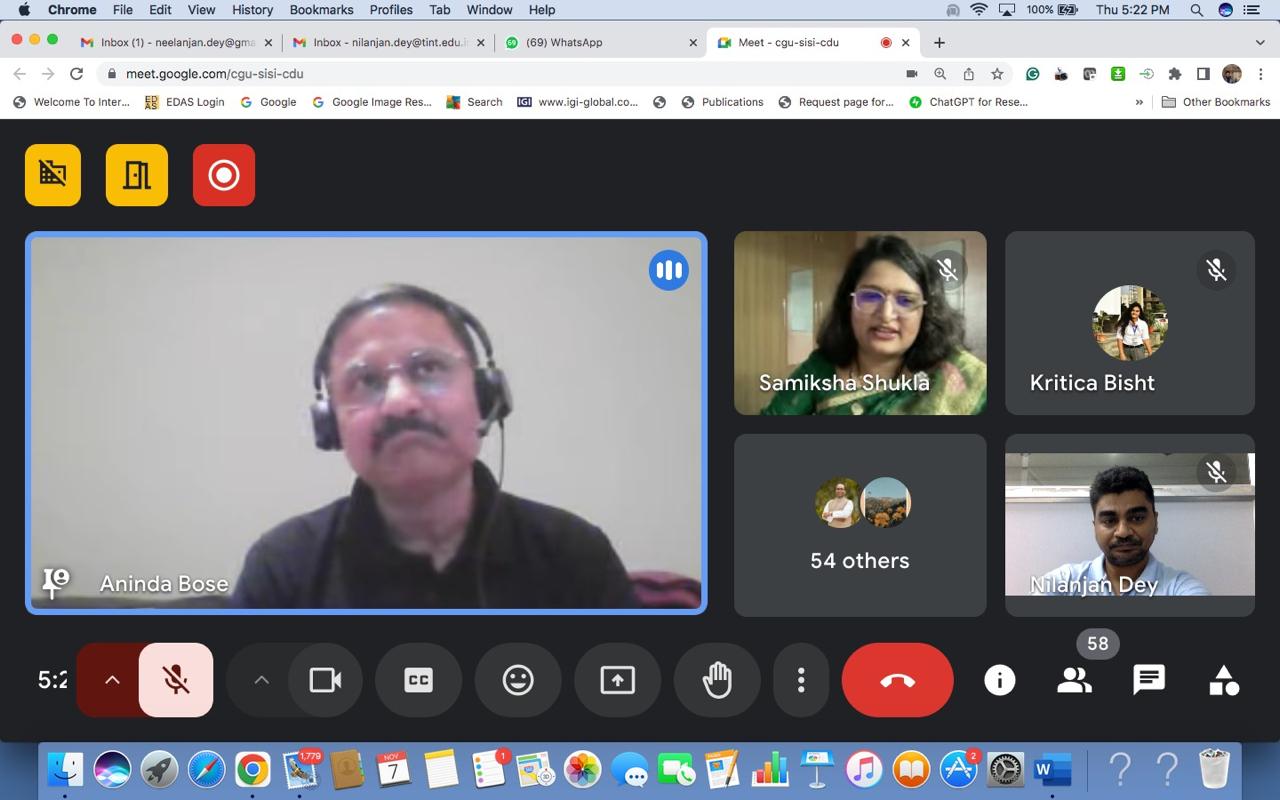This screenshot has height=800, width=1280.
Task: Open the meeting chat panel
Action: pos(1149,680)
